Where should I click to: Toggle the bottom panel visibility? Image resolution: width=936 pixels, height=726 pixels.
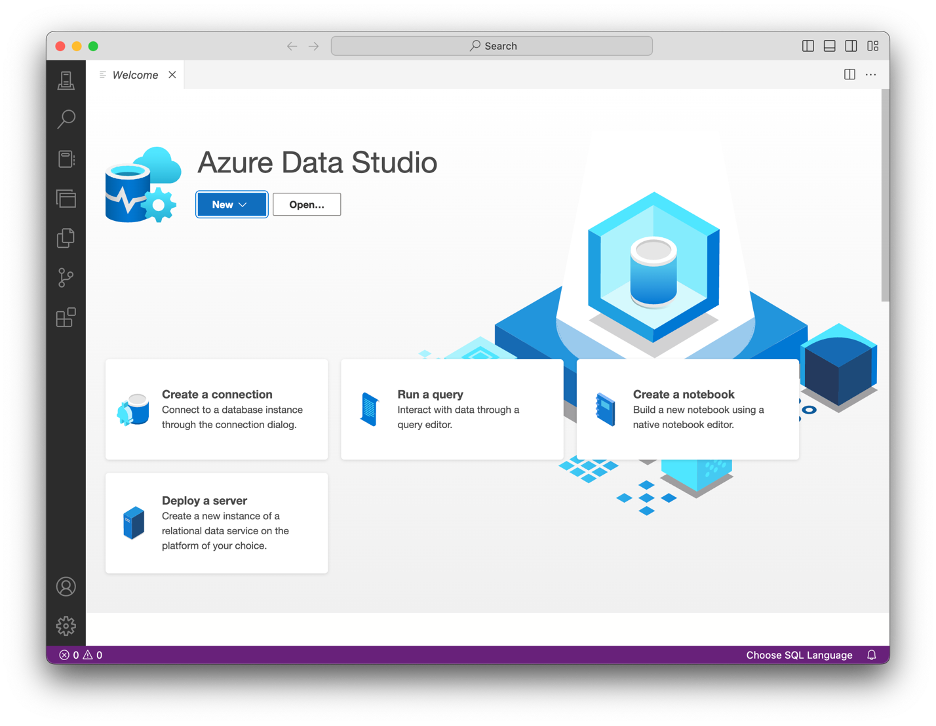[830, 45]
